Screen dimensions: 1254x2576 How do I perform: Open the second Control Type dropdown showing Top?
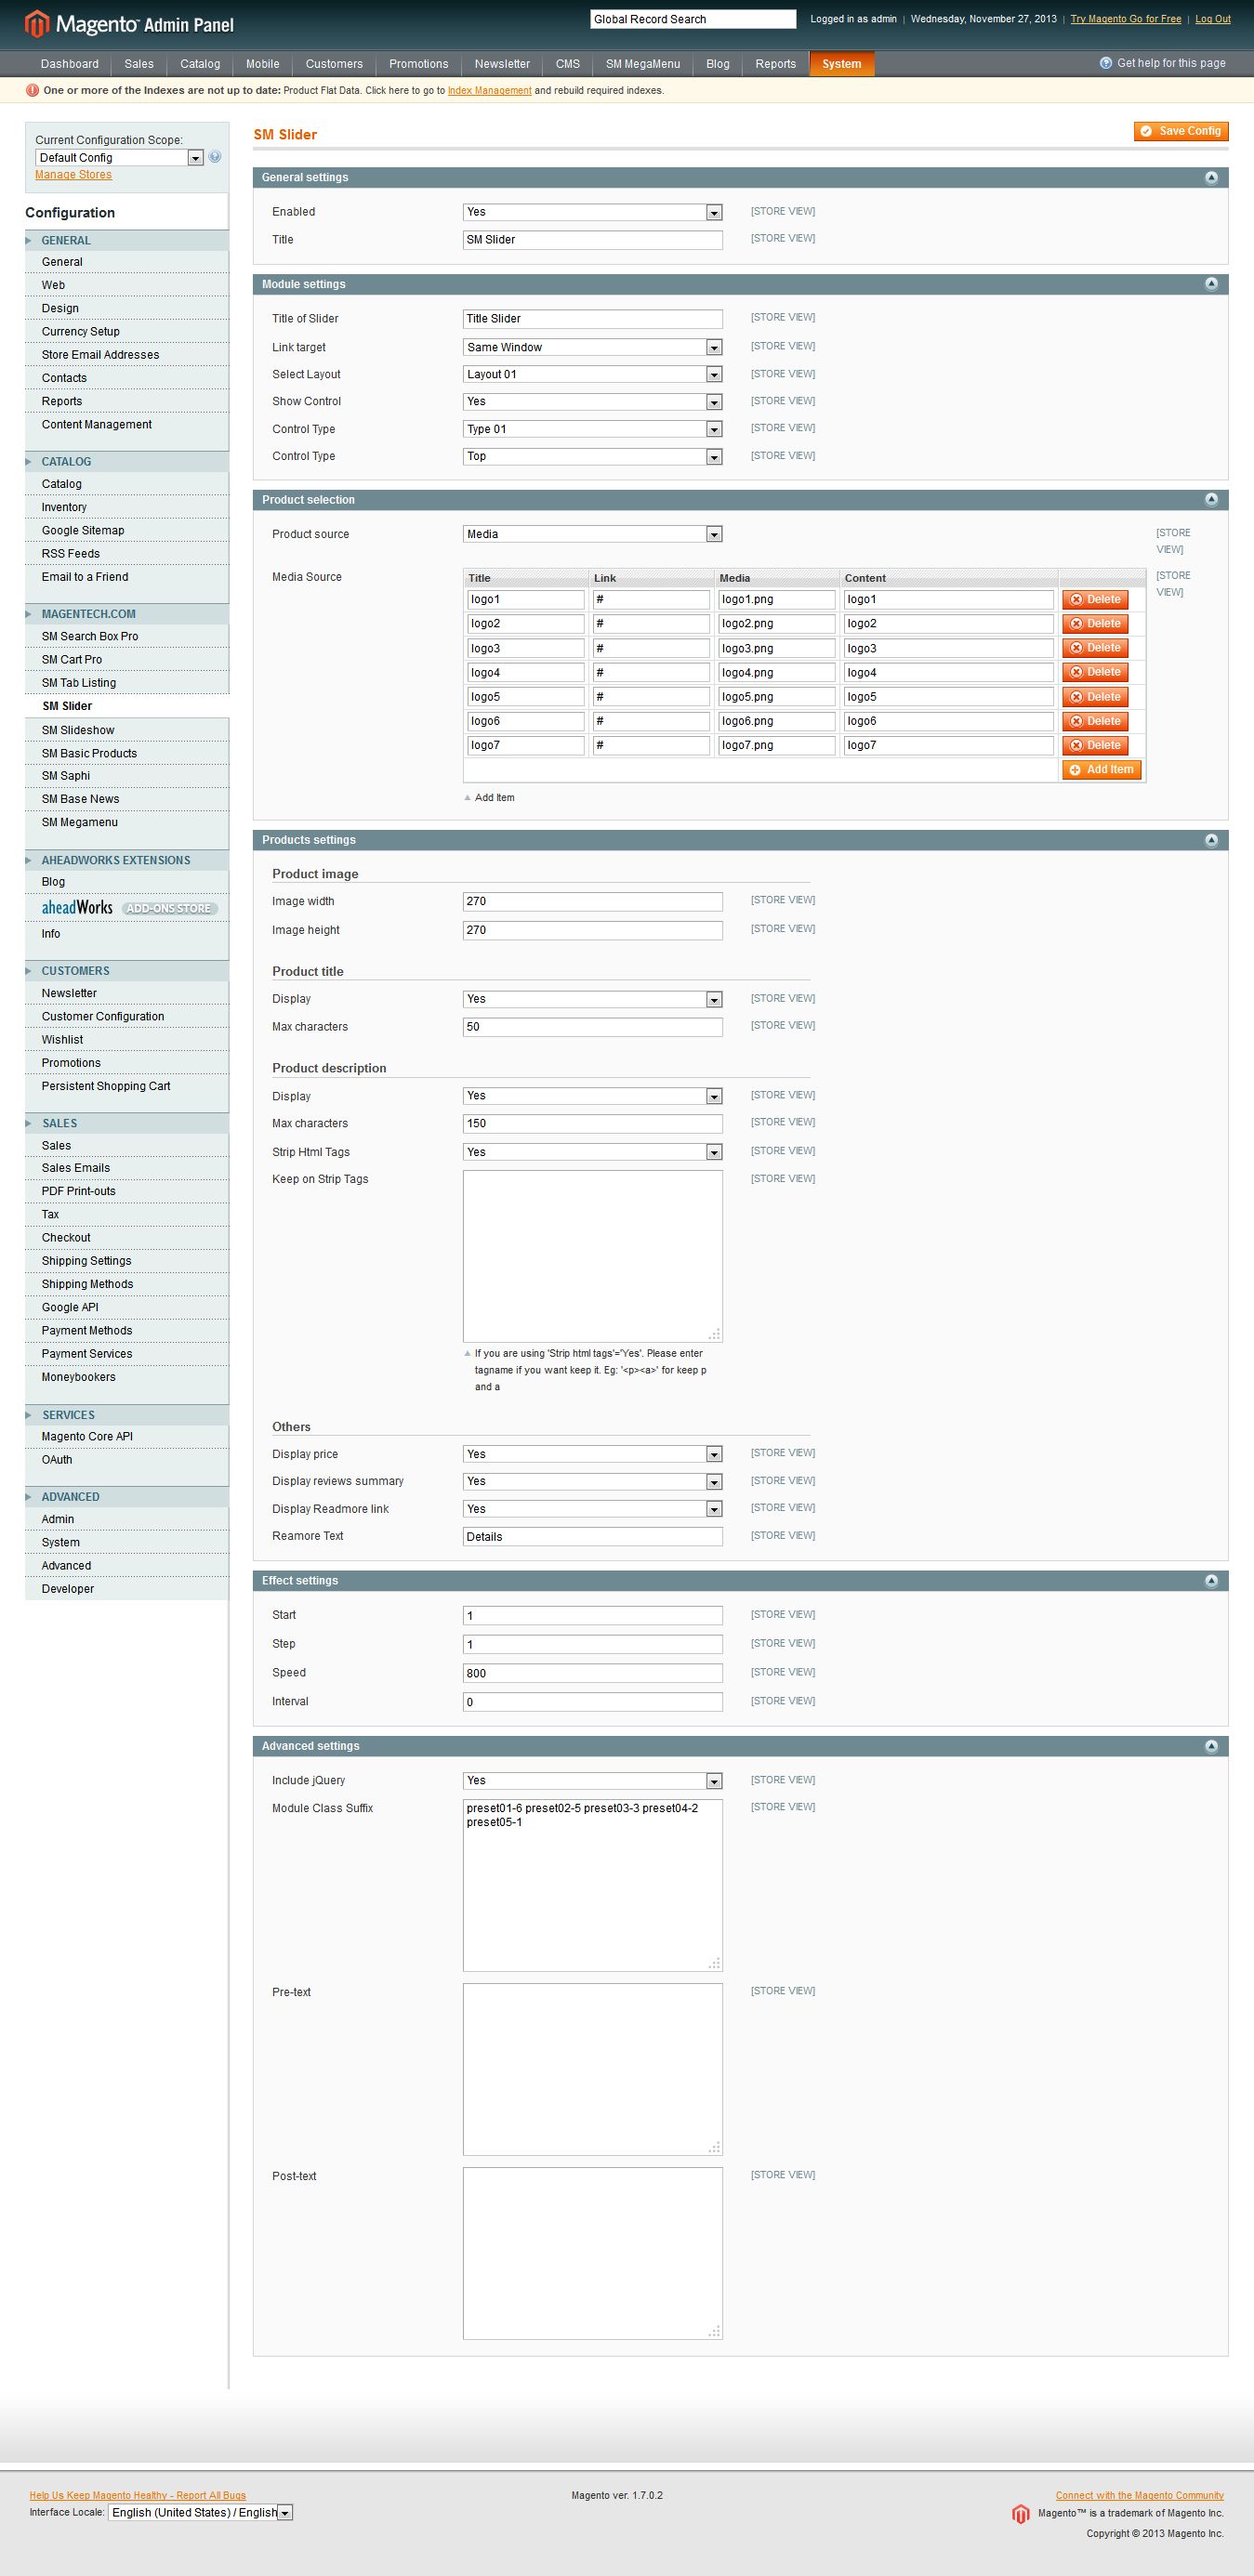click(592, 456)
